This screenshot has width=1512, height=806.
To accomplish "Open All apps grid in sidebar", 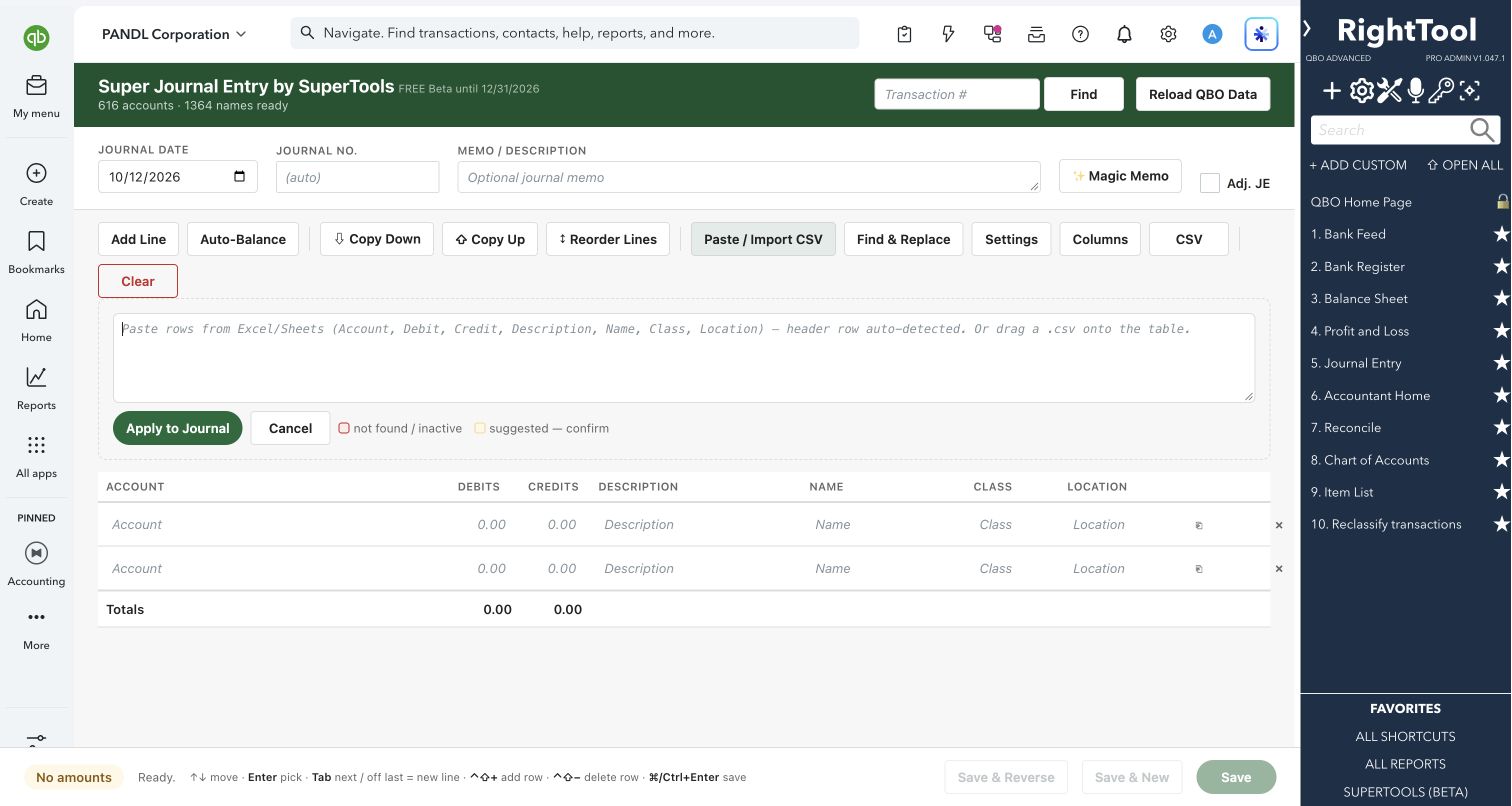I will 36,456.
